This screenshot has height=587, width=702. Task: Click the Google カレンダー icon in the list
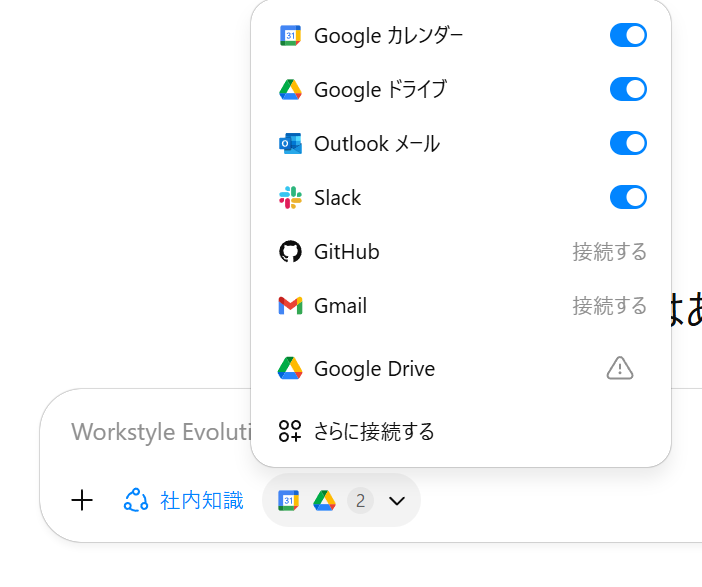pyautogui.click(x=290, y=35)
